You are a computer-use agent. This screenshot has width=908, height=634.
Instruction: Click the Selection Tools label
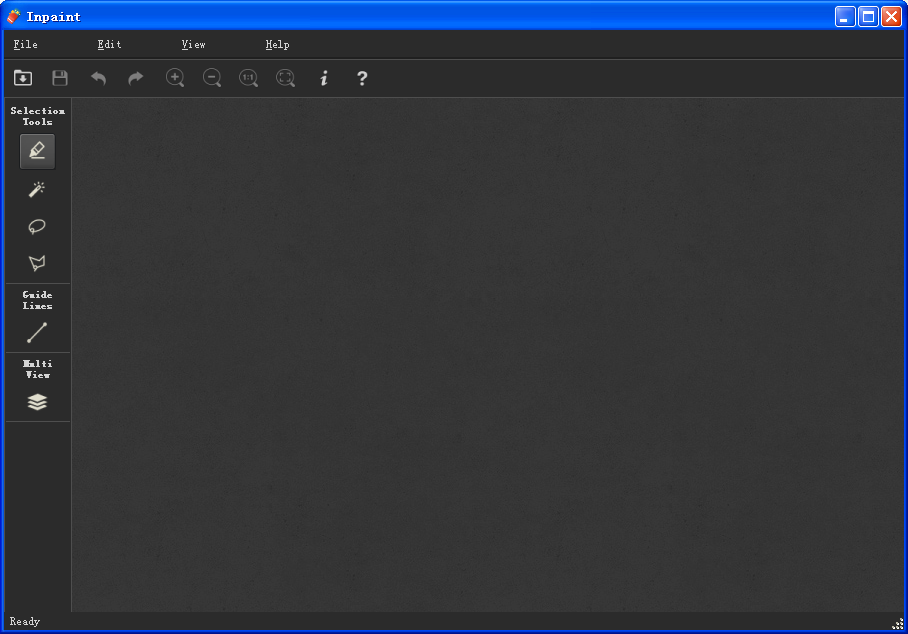(38, 116)
